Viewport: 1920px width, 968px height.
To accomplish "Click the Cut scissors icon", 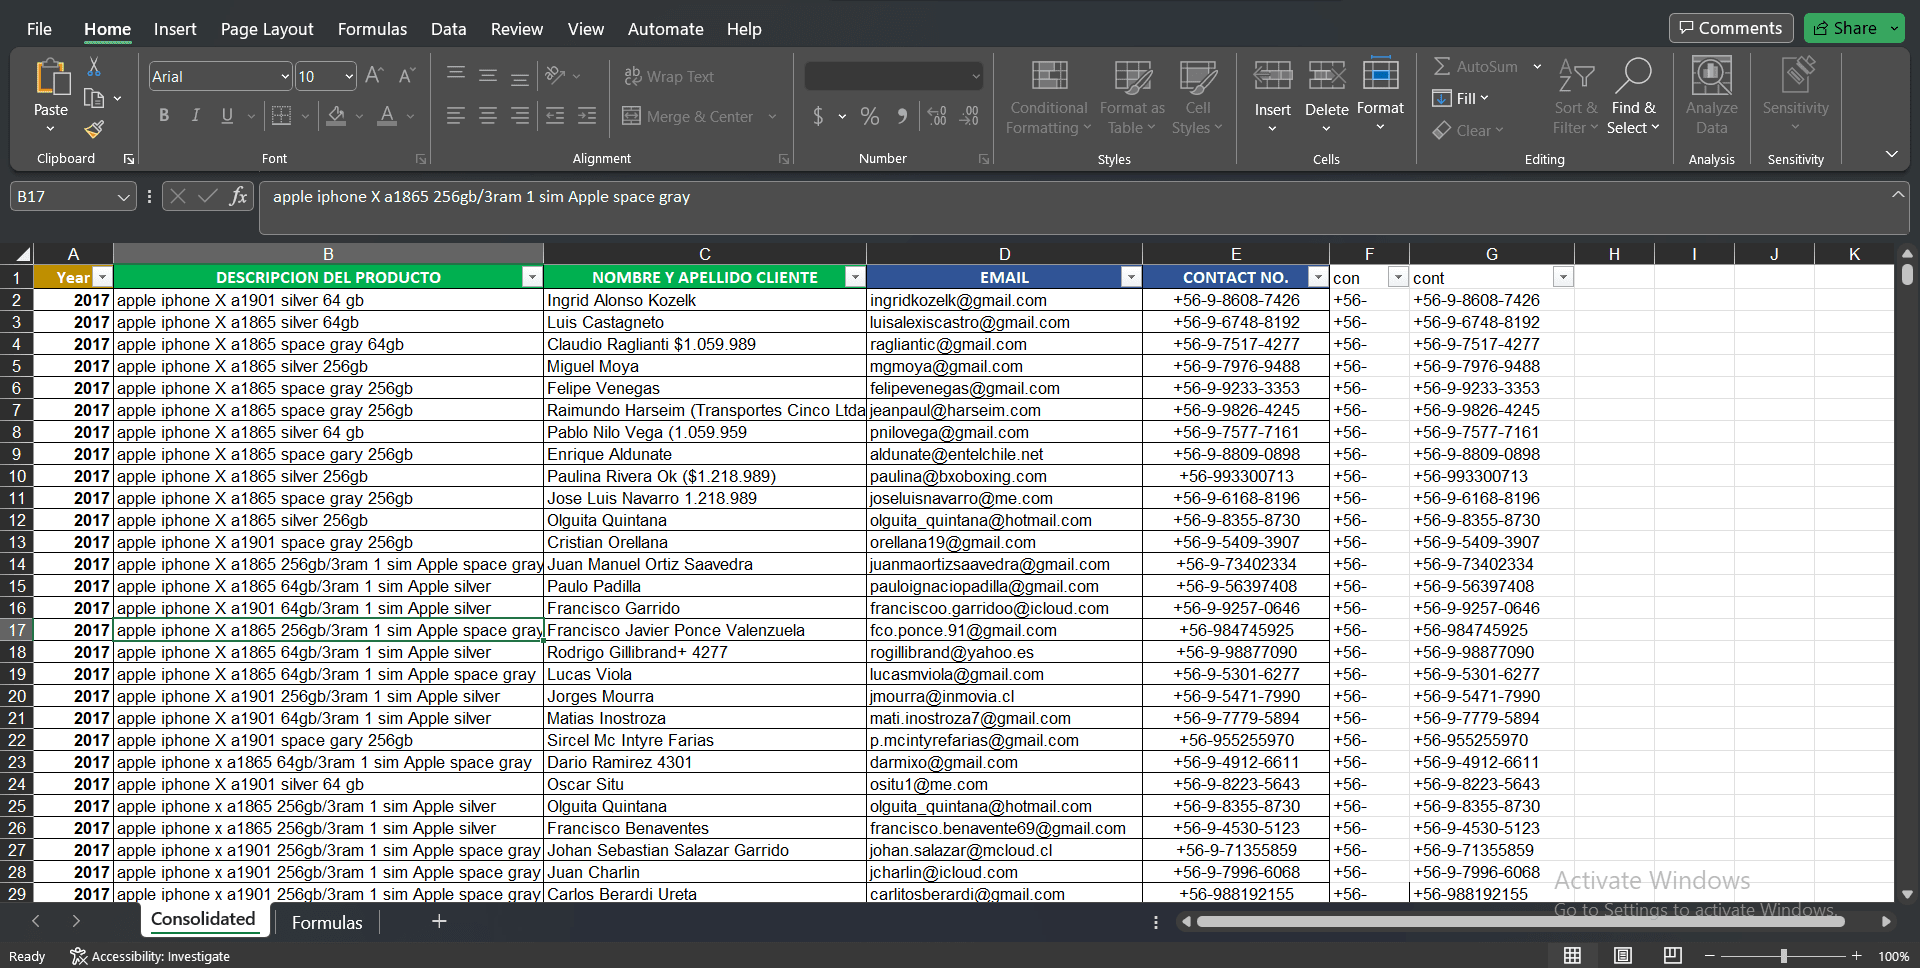I will coord(94,67).
